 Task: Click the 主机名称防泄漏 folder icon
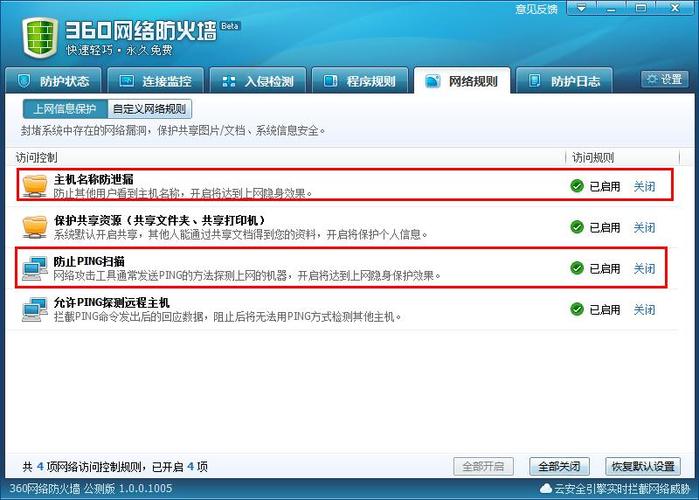click(35, 185)
